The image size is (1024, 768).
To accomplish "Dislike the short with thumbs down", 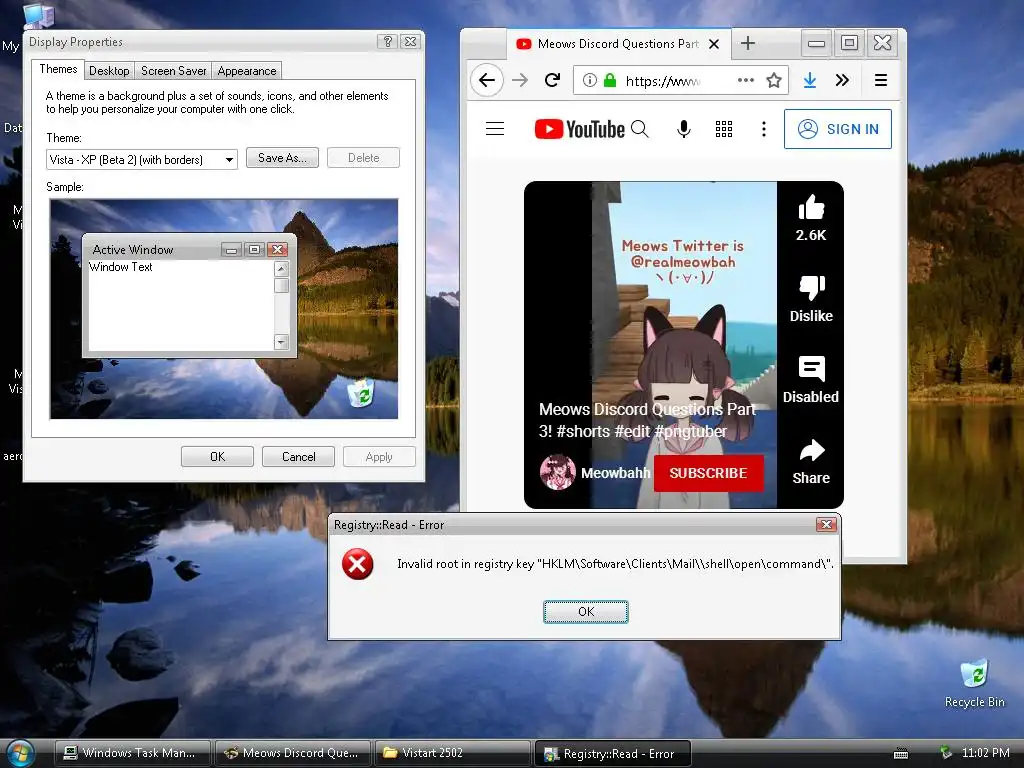I will coord(812,287).
